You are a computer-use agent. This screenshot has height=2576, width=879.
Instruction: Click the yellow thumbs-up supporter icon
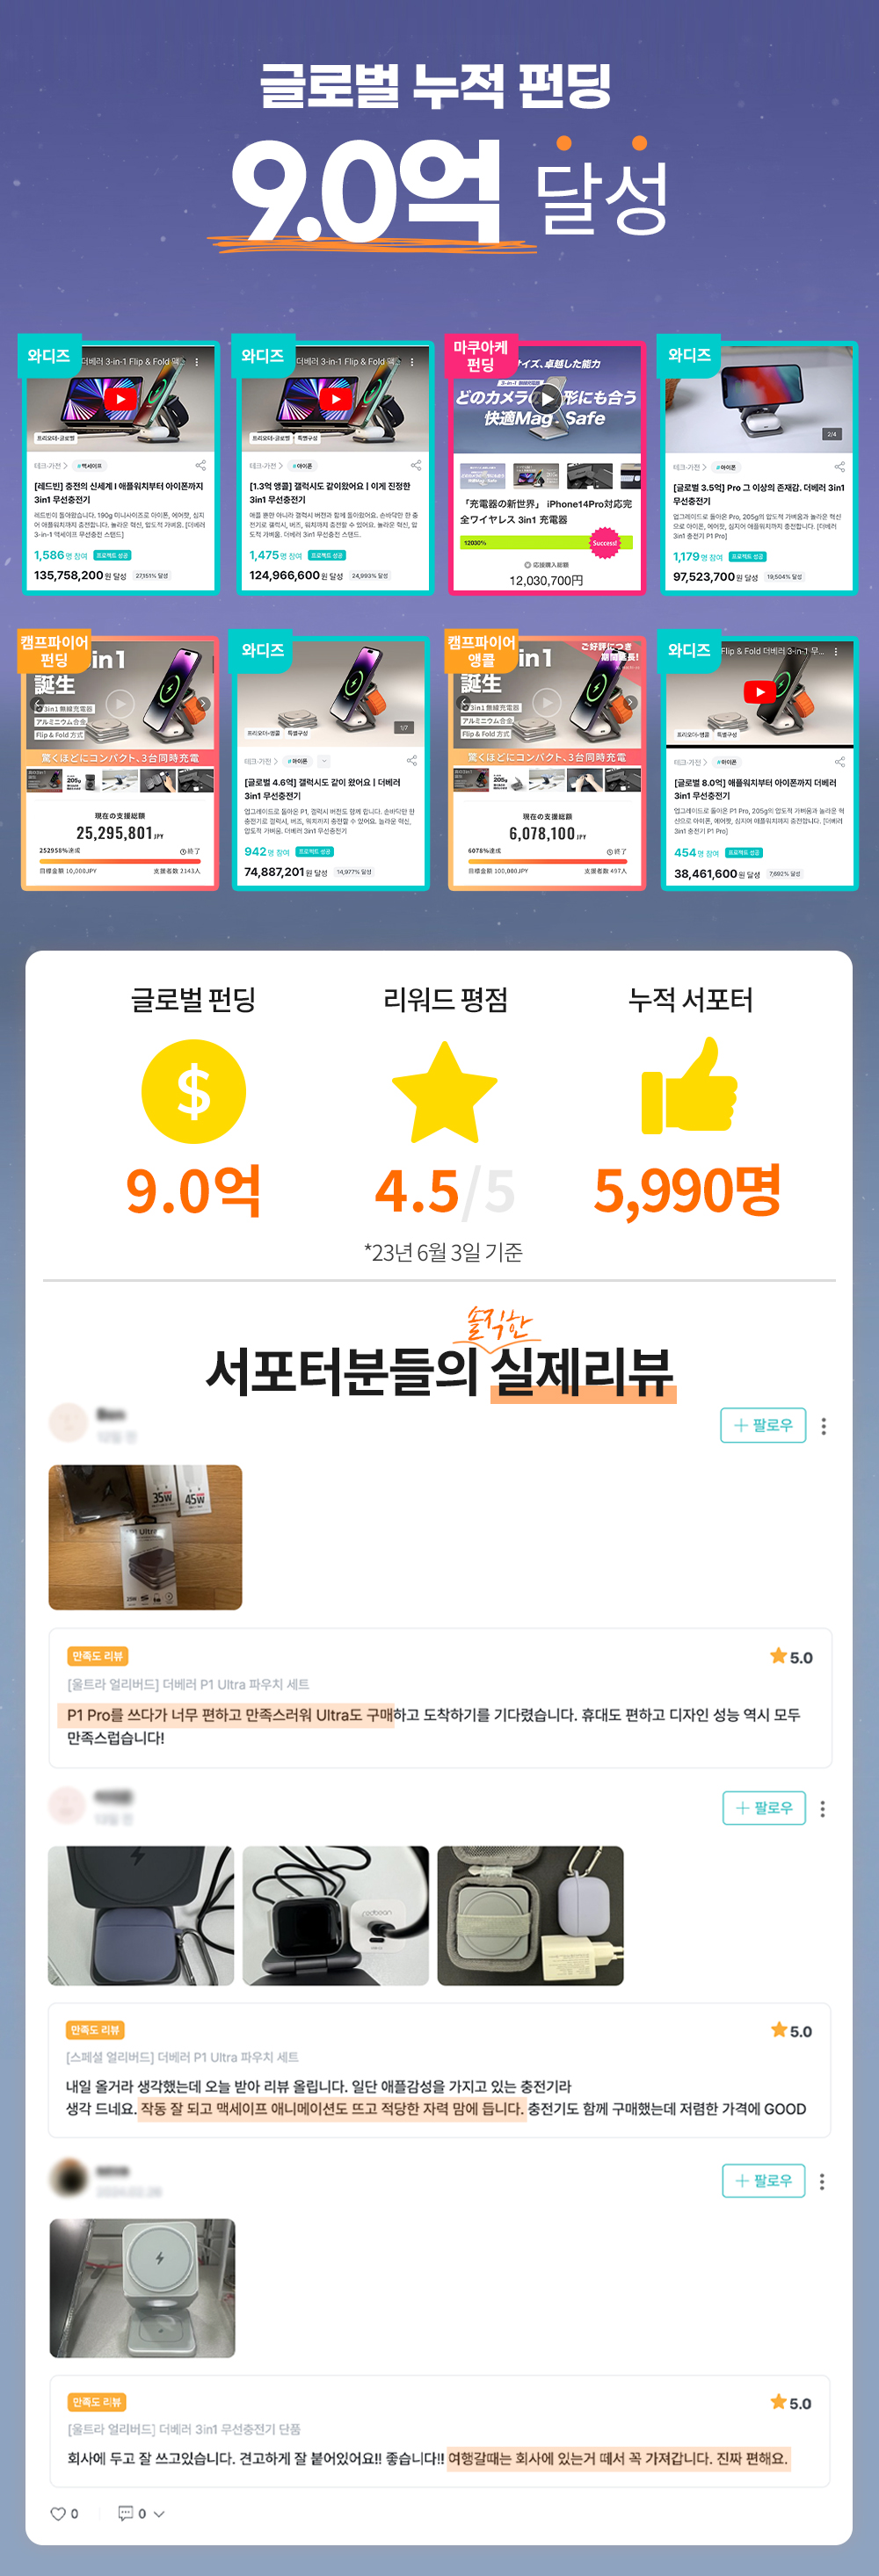coord(689,1085)
